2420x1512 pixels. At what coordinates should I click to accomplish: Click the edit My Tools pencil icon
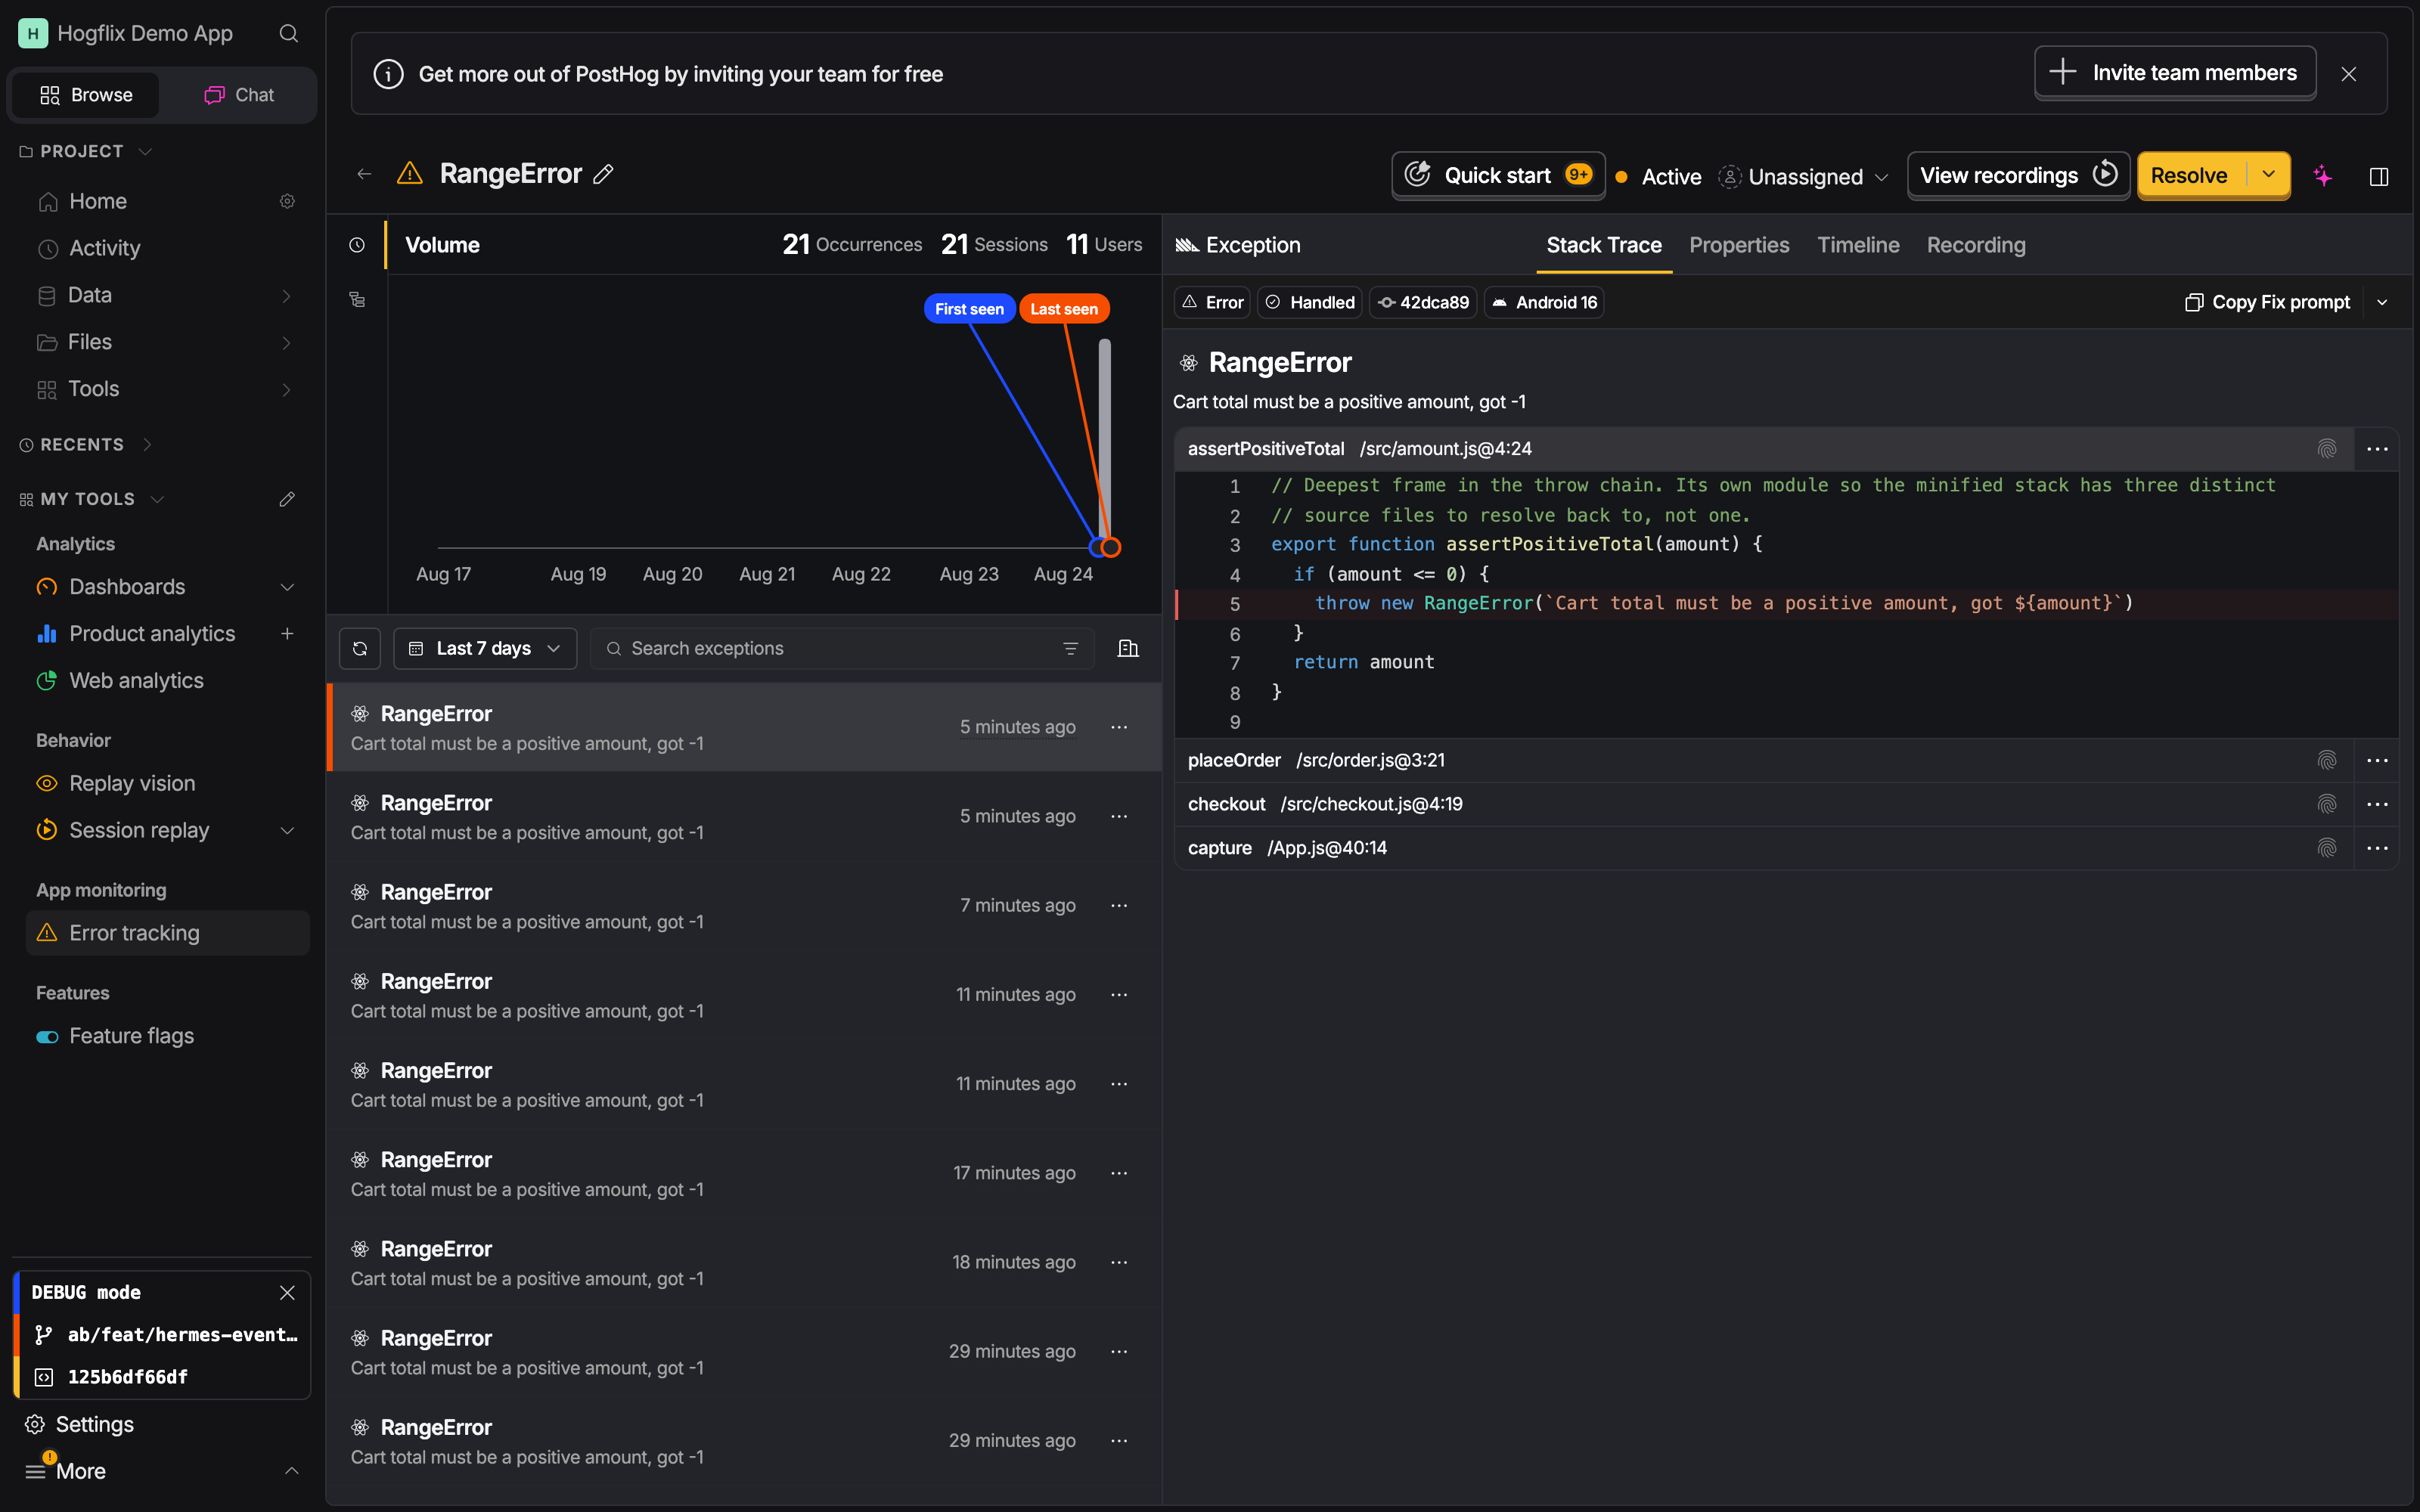(287, 499)
